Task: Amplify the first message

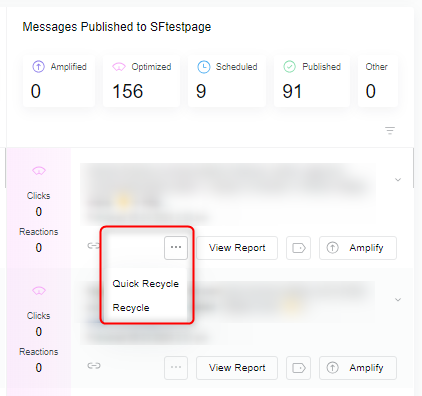Action: pos(358,248)
